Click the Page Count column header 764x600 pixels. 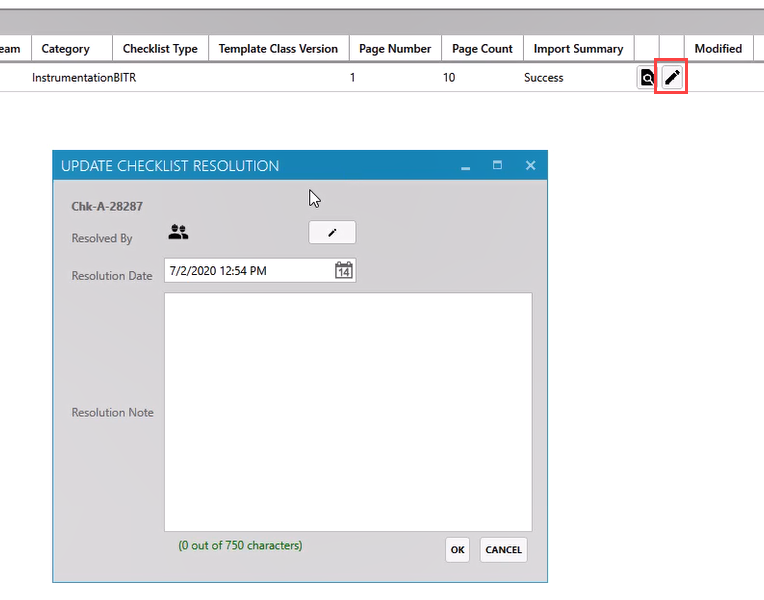(x=482, y=48)
